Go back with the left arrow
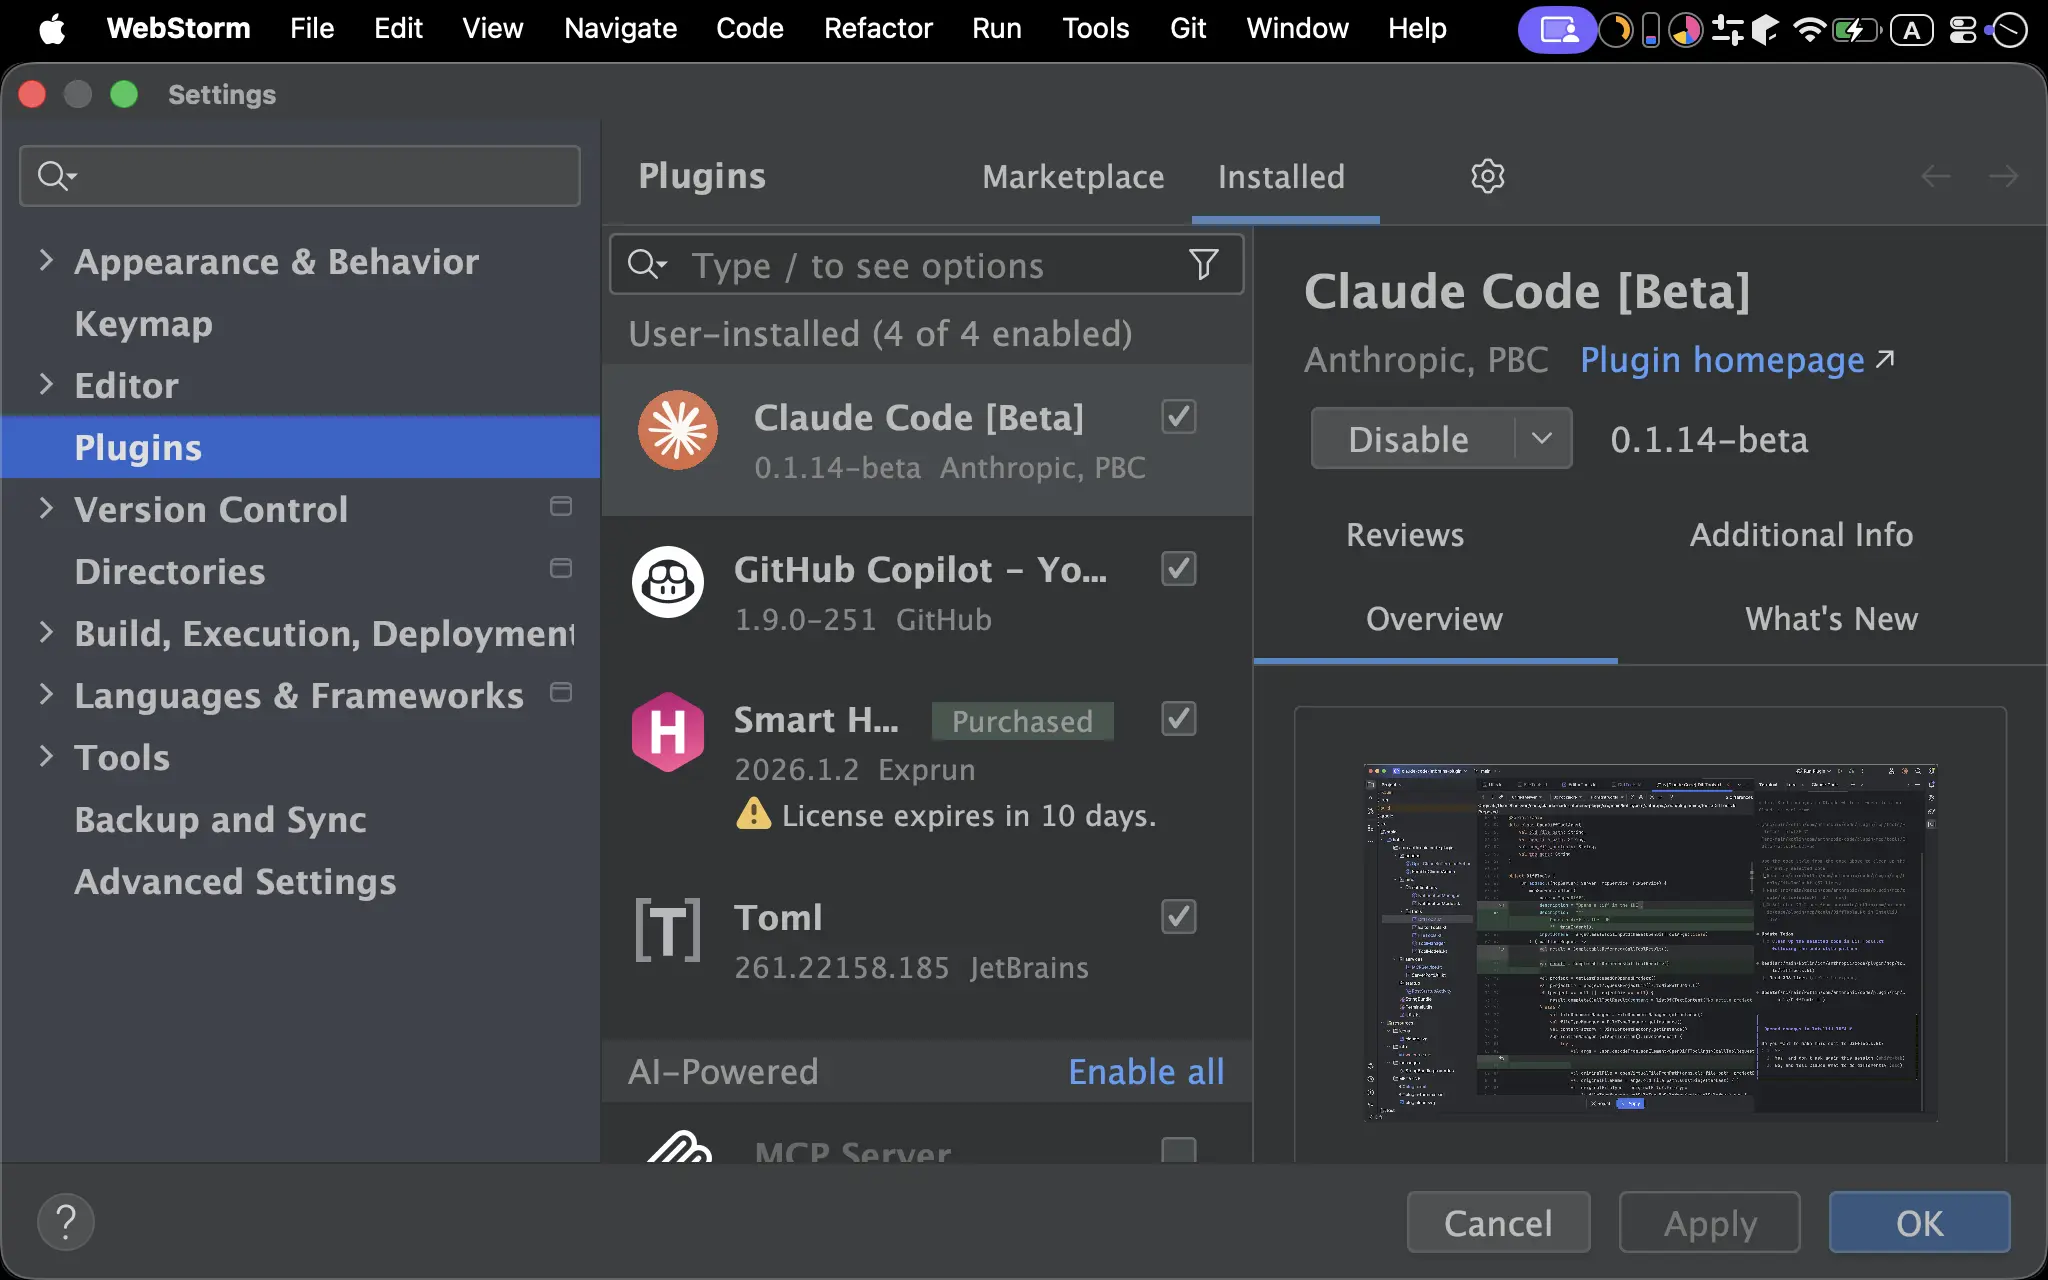The height and width of the screenshot is (1280, 2048). pyautogui.click(x=1935, y=177)
